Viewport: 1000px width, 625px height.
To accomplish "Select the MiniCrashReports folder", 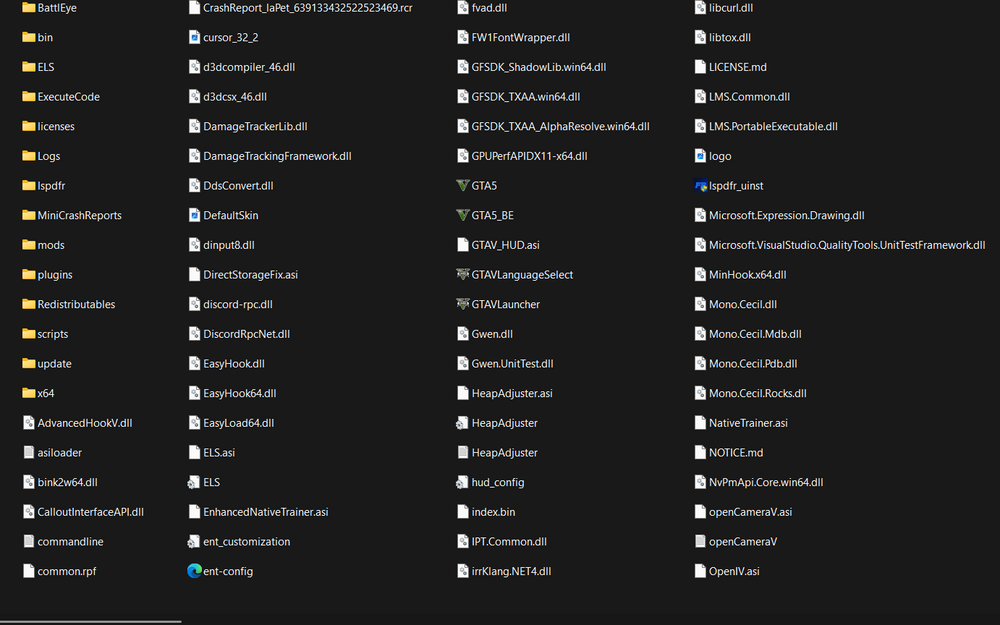I will click(72, 216).
